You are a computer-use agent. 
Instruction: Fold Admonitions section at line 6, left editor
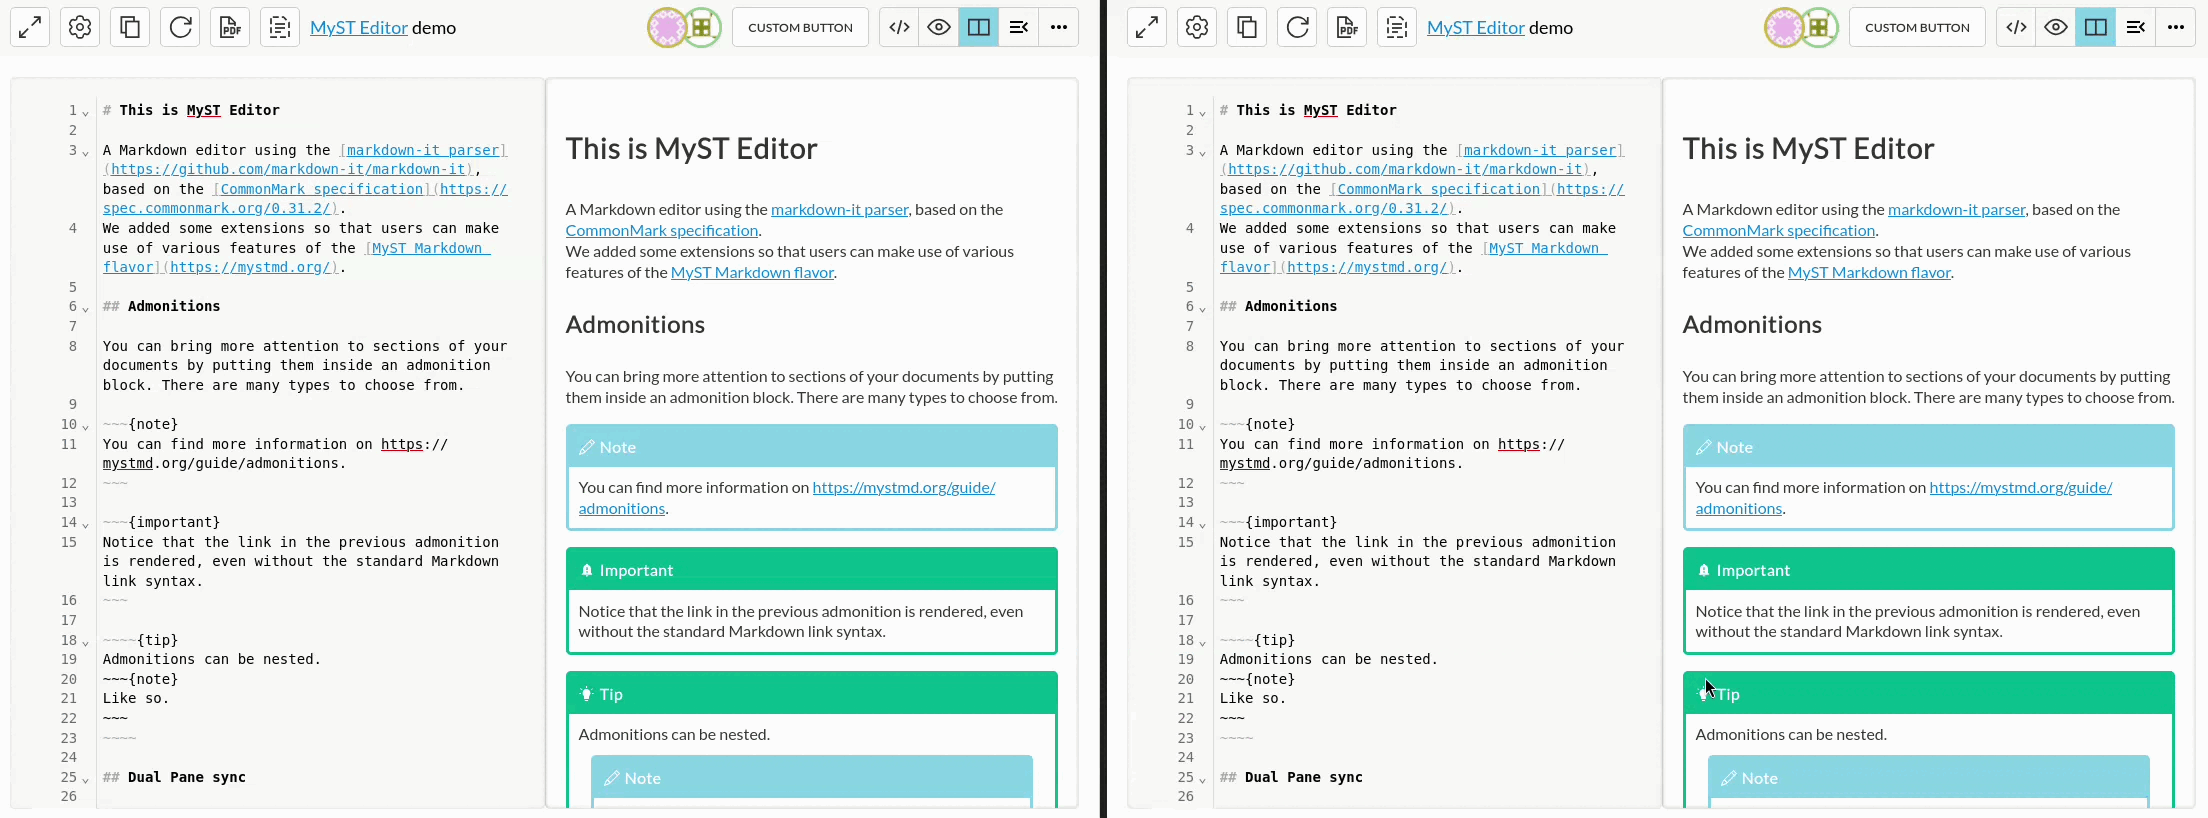tap(86, 308)
